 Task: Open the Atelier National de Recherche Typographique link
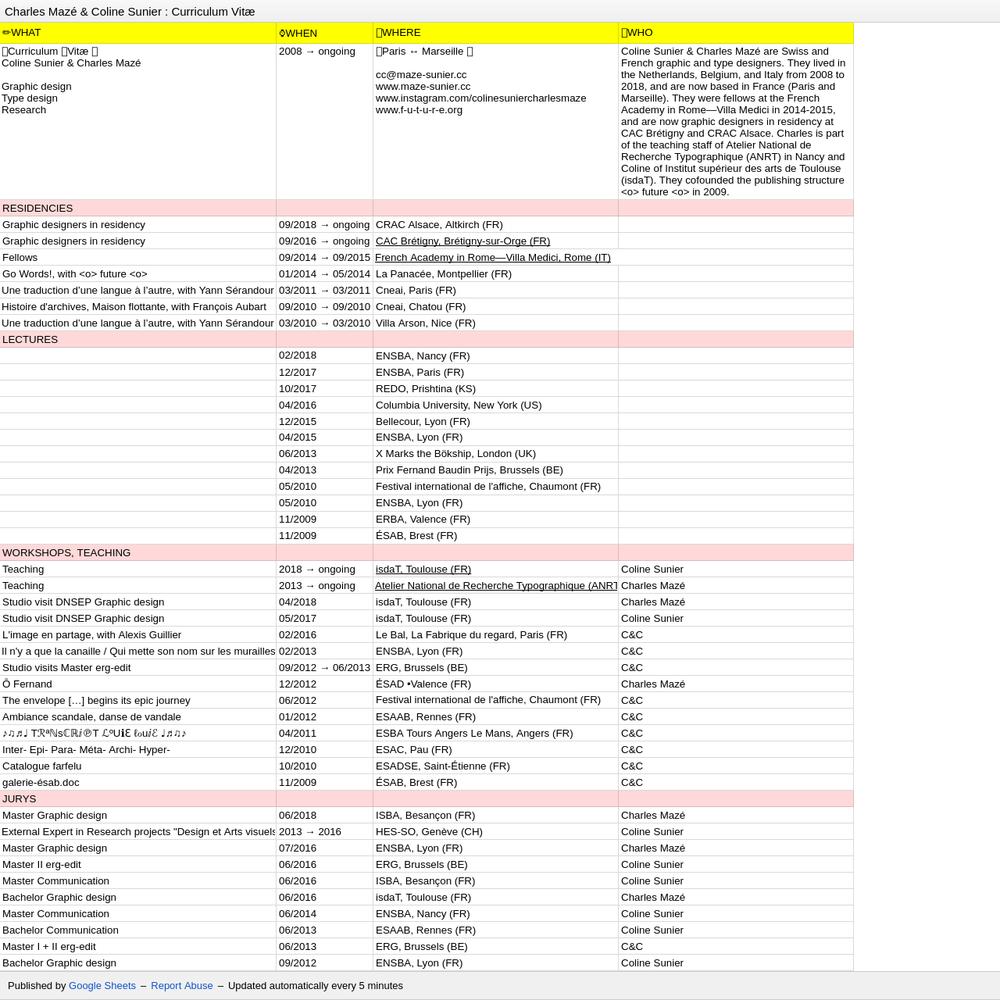pos(496,585)
